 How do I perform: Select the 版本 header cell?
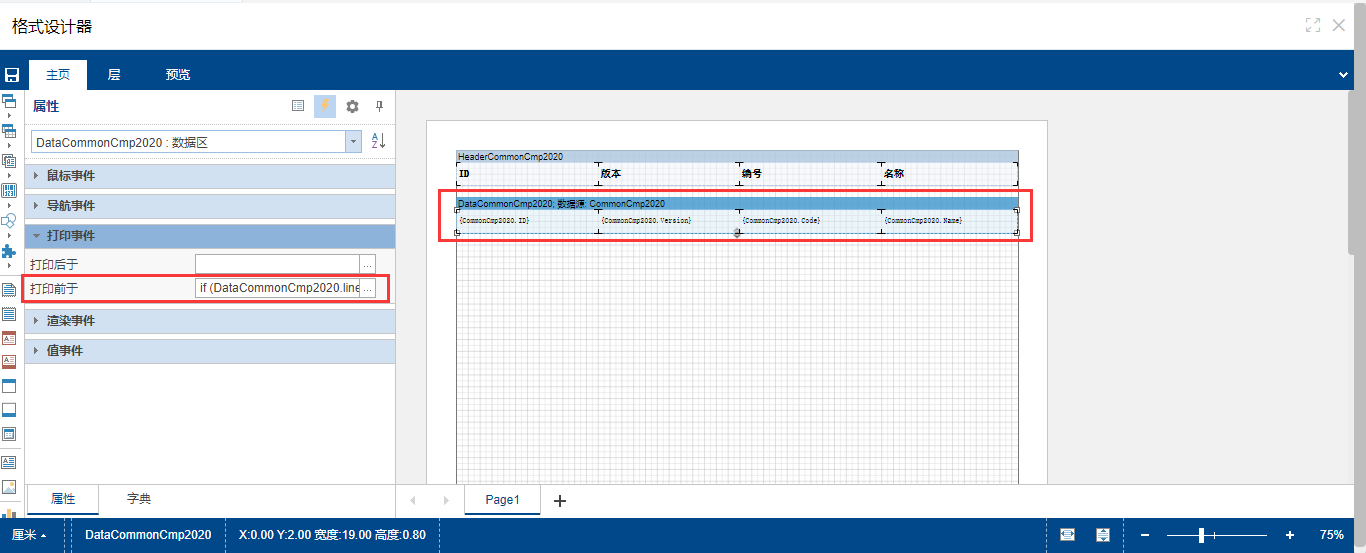[668, 174]
